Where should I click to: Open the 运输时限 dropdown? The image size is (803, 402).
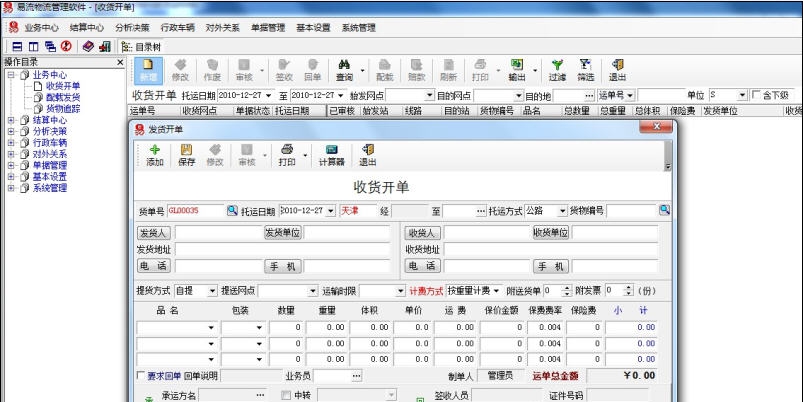point(400,291)
